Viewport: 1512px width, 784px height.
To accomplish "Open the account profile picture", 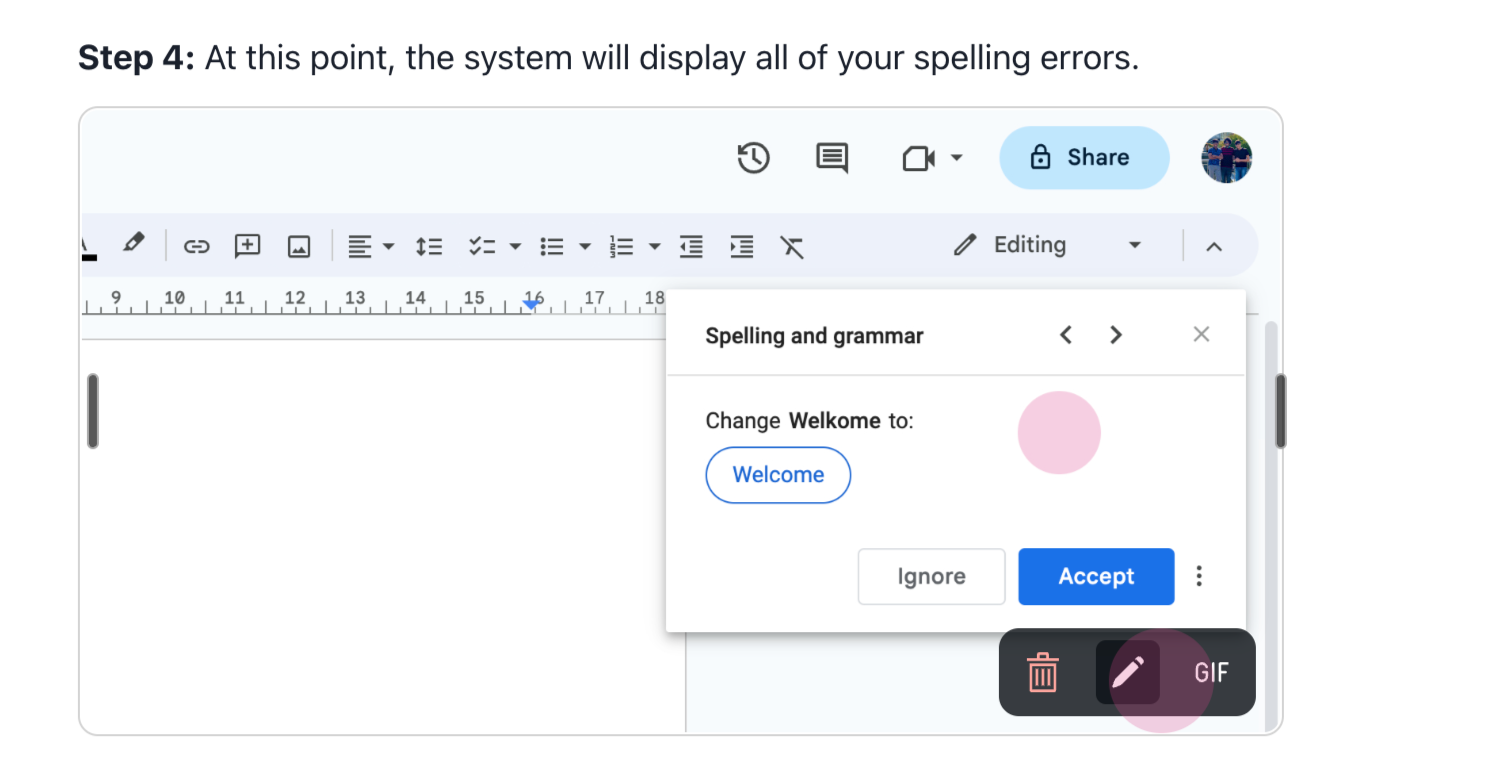I will click(1227, 158).
